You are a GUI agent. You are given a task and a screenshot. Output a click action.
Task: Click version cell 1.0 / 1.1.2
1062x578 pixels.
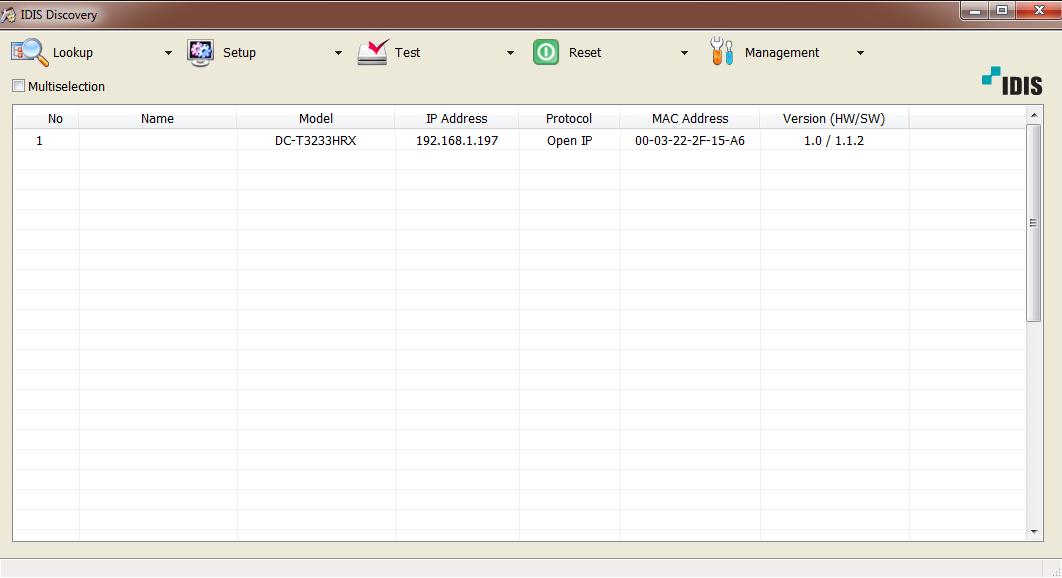point(834,140)
